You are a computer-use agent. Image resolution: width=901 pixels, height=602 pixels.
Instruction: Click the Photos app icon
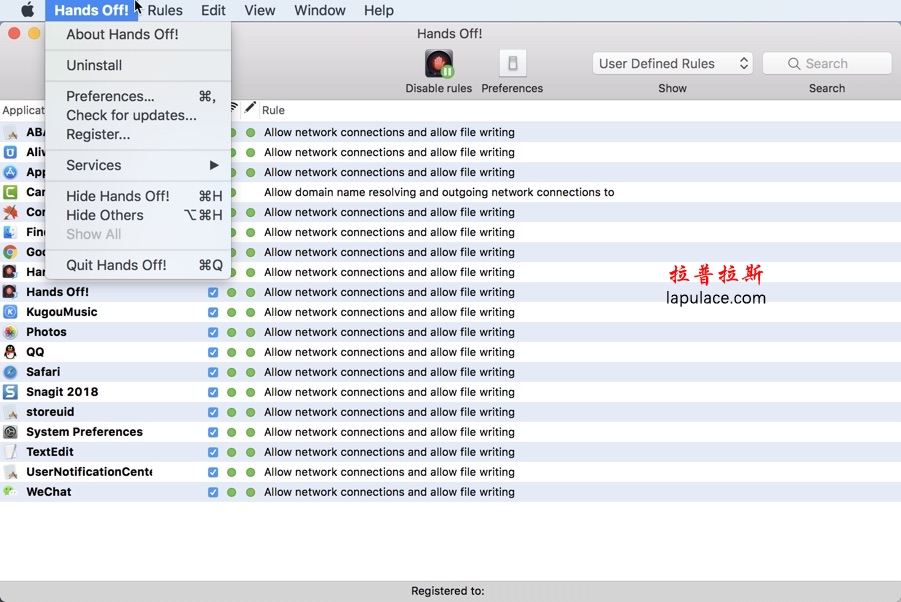click(x=10, y=332)
